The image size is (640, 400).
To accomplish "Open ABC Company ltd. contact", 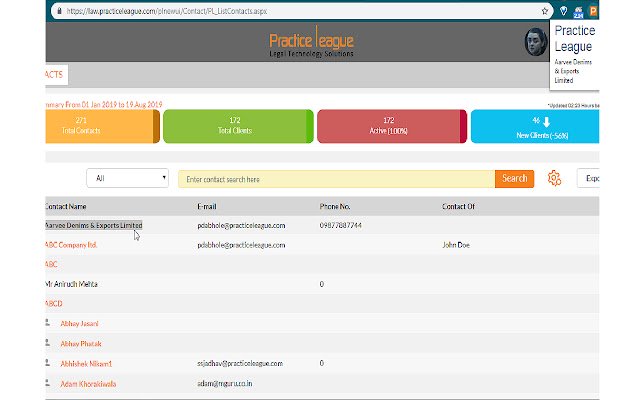I will tap(71, 245).
